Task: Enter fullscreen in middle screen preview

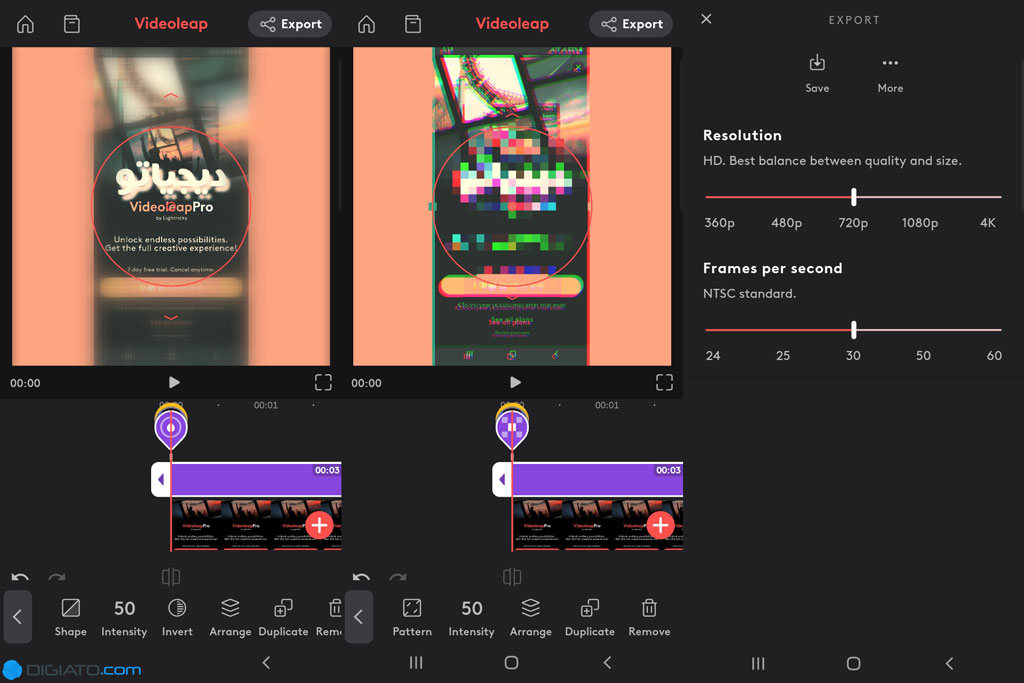Action: [664, 383]
